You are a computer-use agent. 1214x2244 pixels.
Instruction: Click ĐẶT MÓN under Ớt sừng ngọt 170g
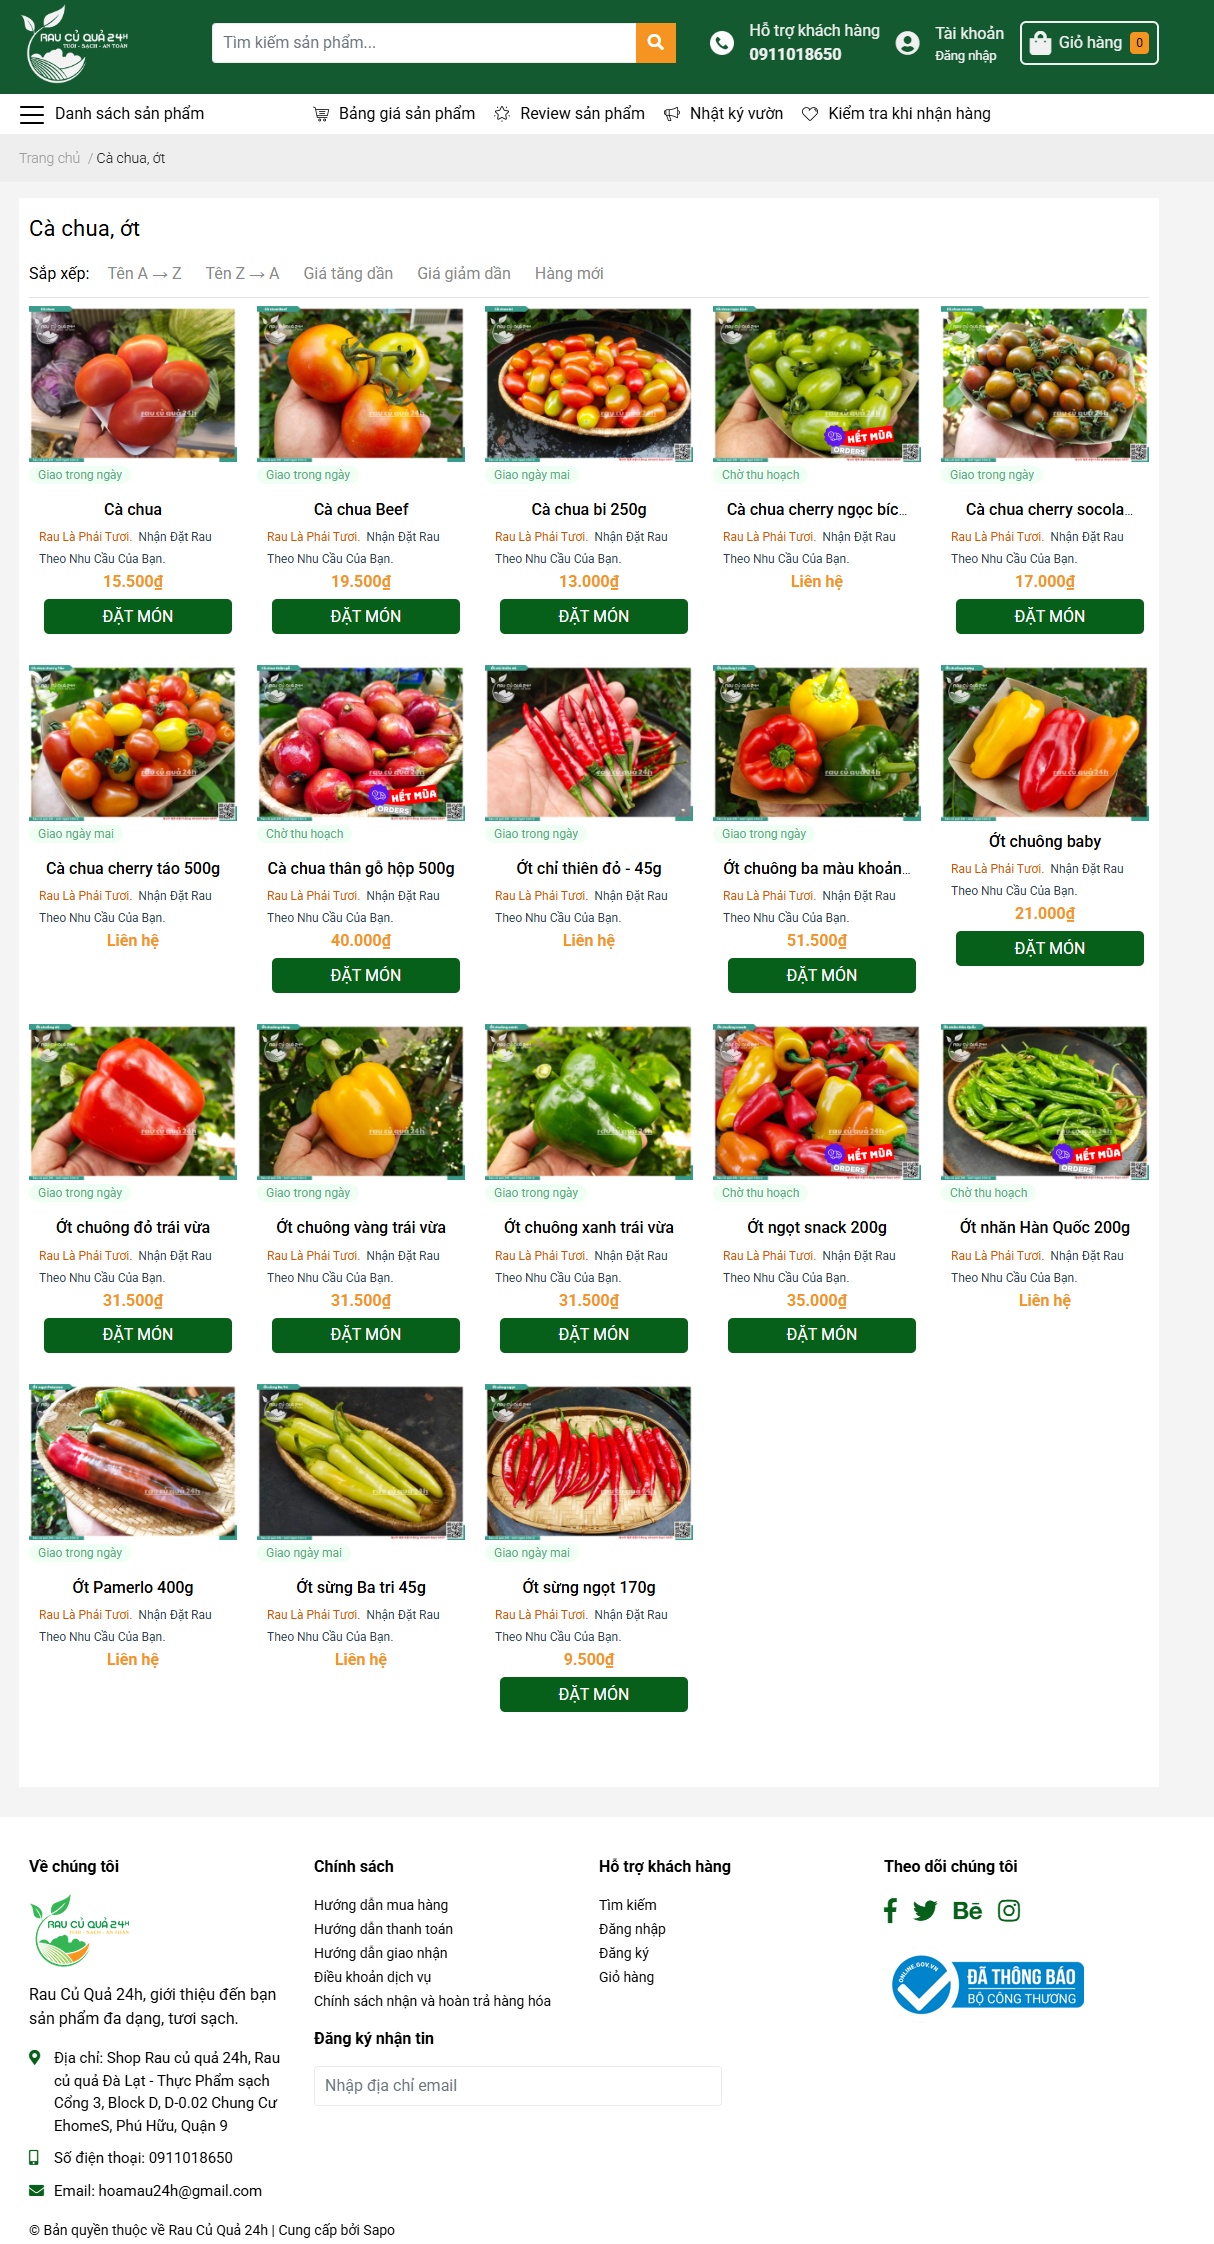tap(594, 1694)
